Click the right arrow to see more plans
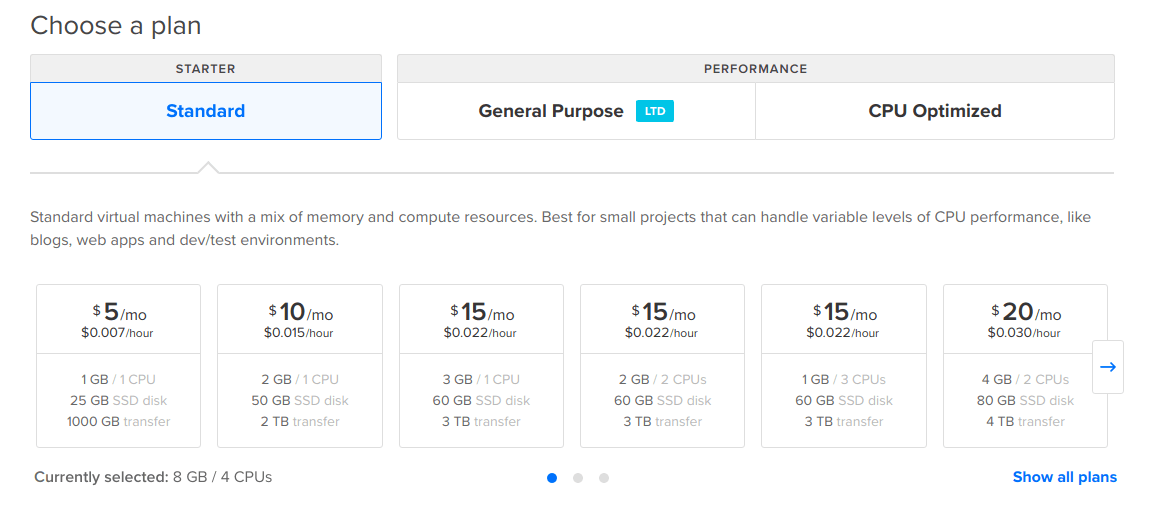Image resolution: width=1150 pixels, height=509 pixels. tap(1107, 367)
